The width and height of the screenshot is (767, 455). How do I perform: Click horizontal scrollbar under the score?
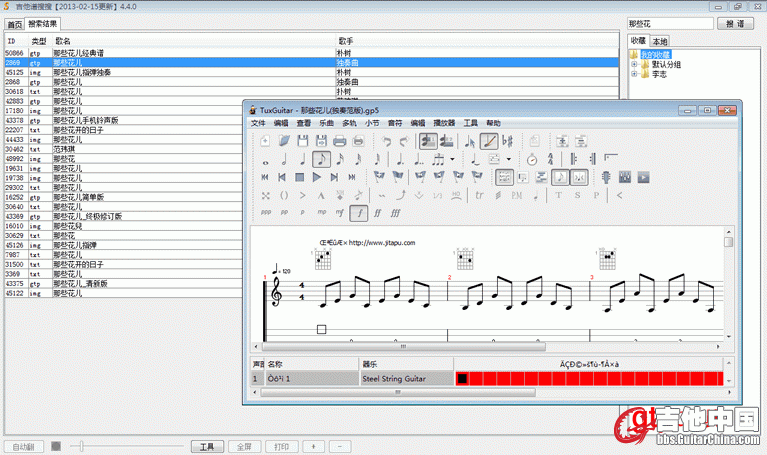tap(404, 346)
